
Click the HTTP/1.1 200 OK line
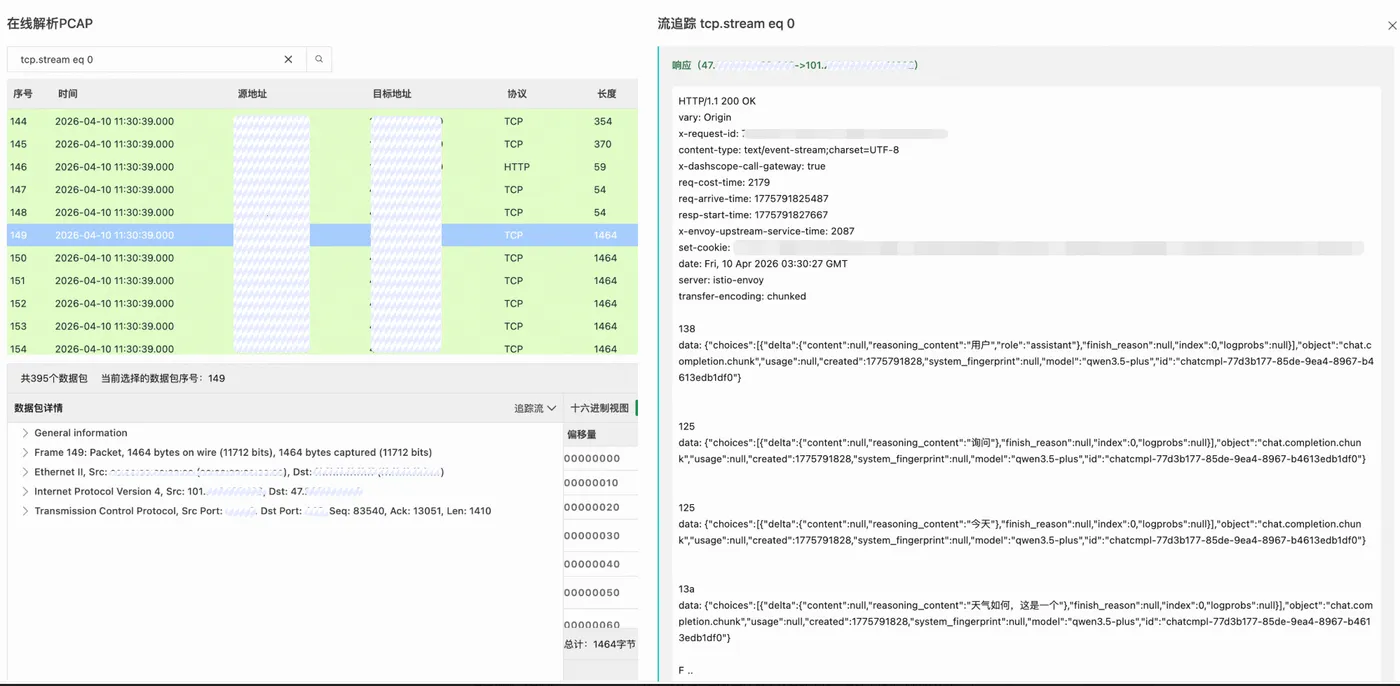click(x=717, y=102)
